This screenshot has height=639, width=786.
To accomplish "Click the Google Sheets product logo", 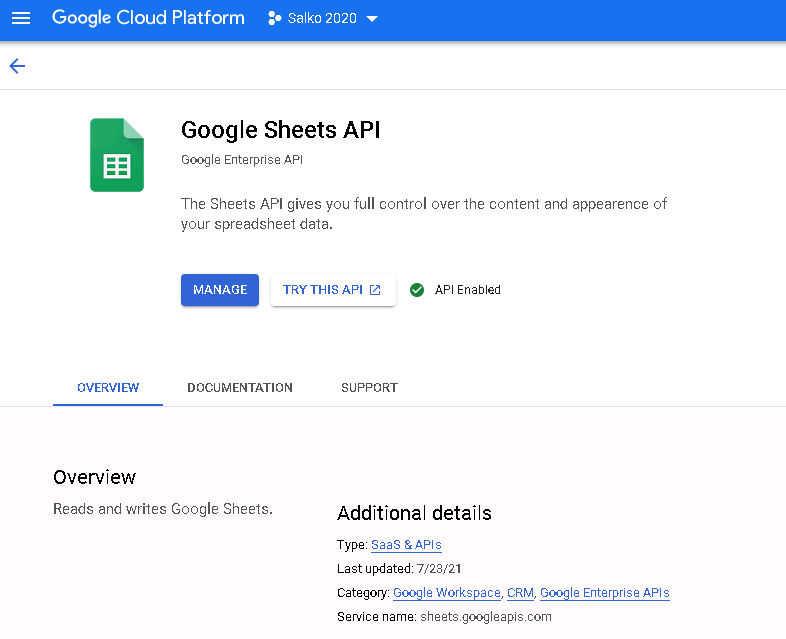I will click(x=117, y=155).
